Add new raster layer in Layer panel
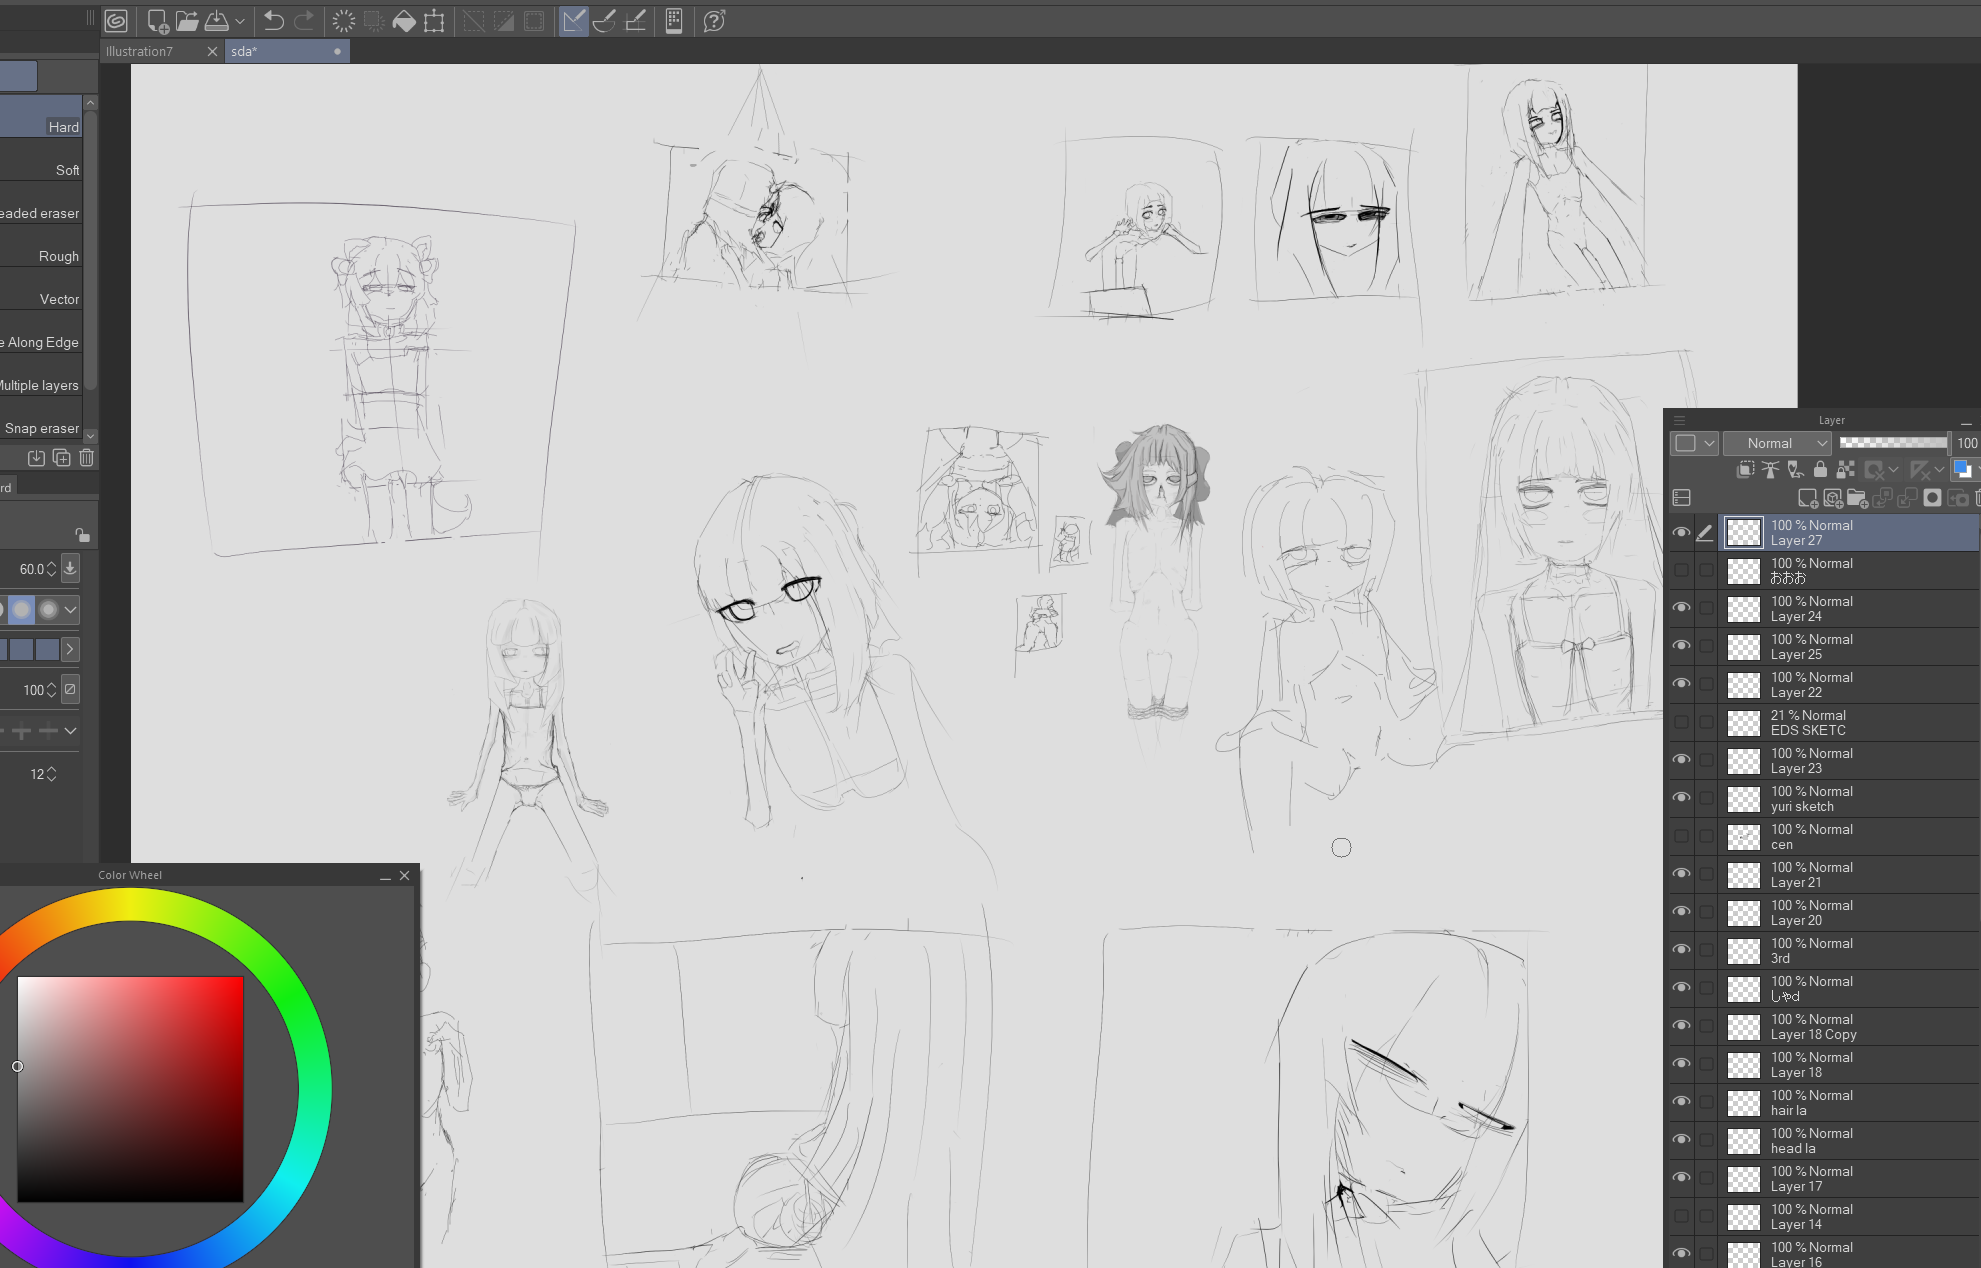The width and height of the screenshot is (1981, 1268). [1807, 498]
